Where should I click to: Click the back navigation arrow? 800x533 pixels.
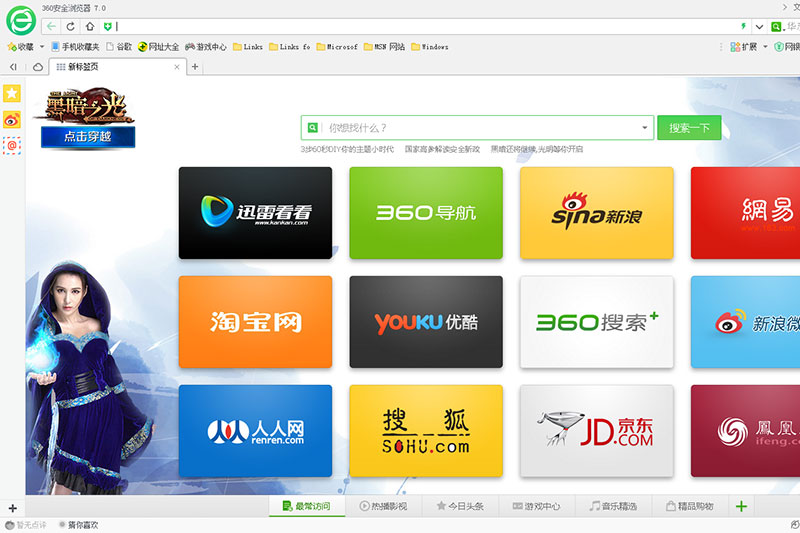[x=51, y=26]
